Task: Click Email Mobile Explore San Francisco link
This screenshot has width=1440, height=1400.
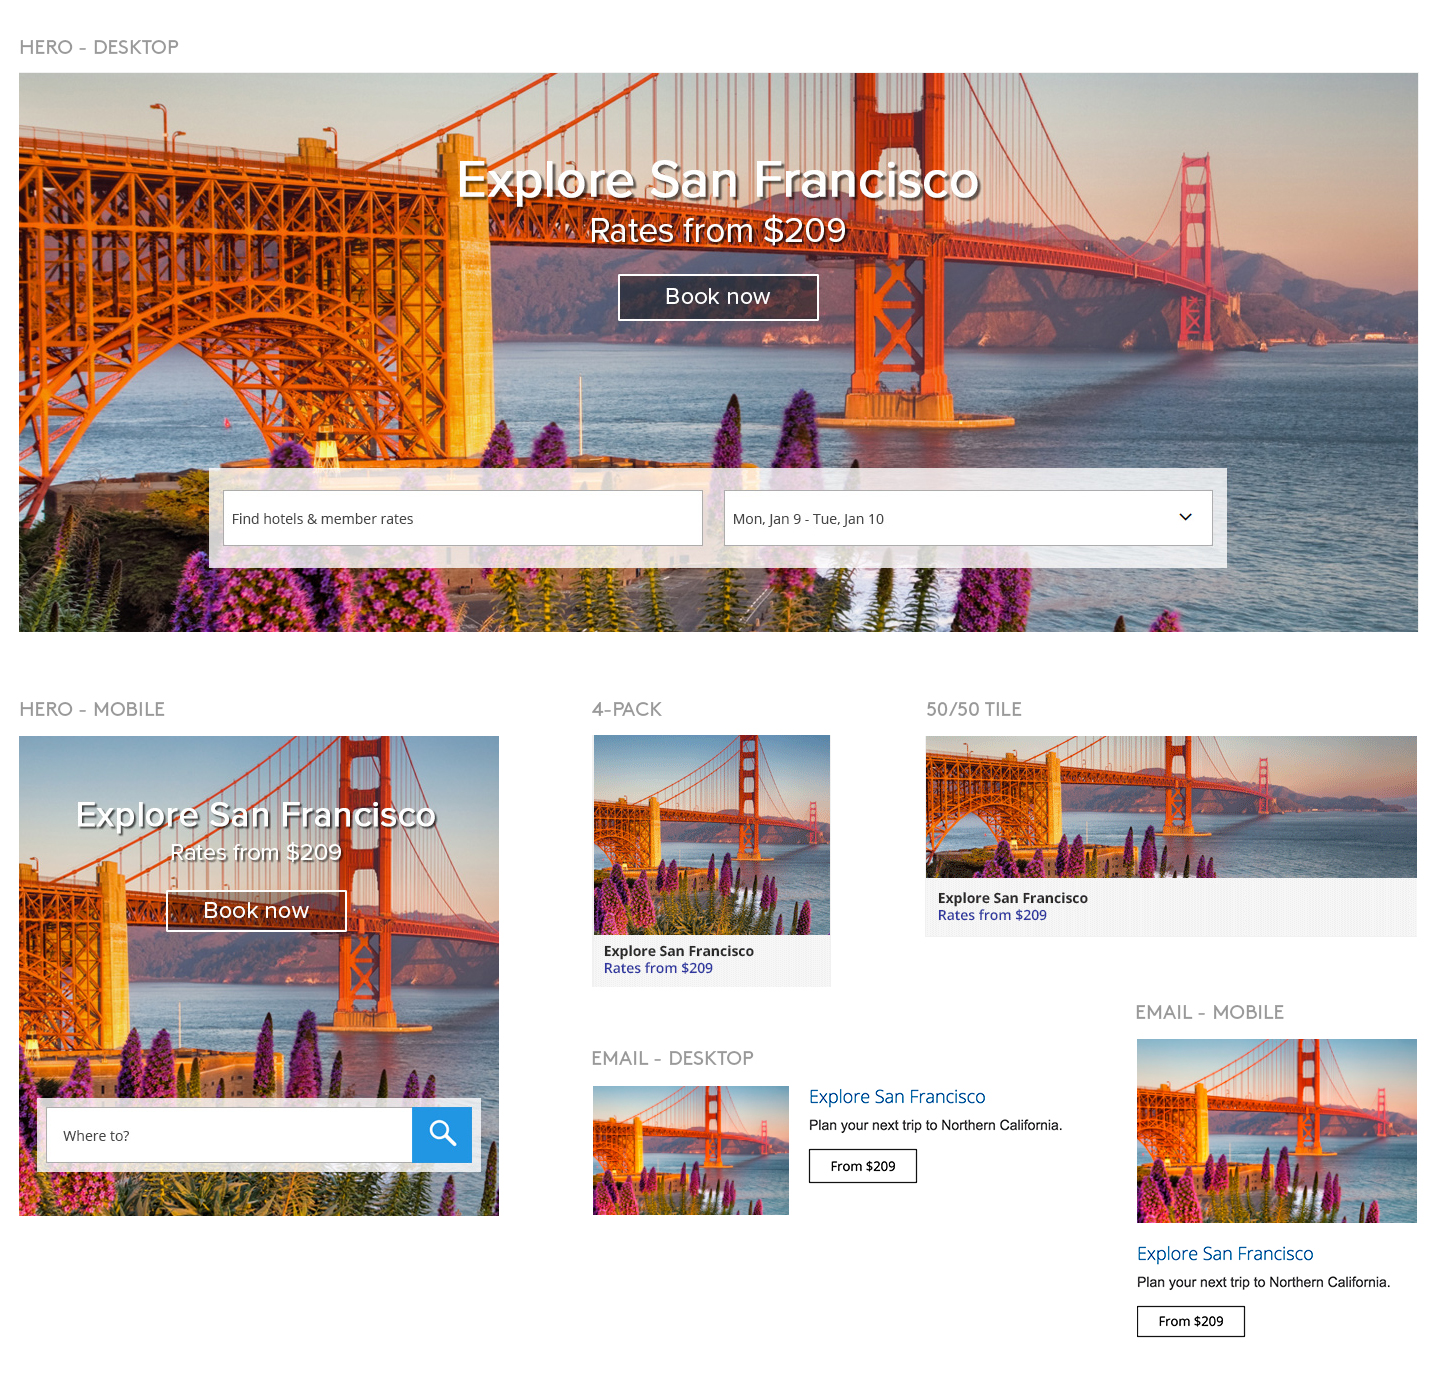Action: pos(1225,1254)
